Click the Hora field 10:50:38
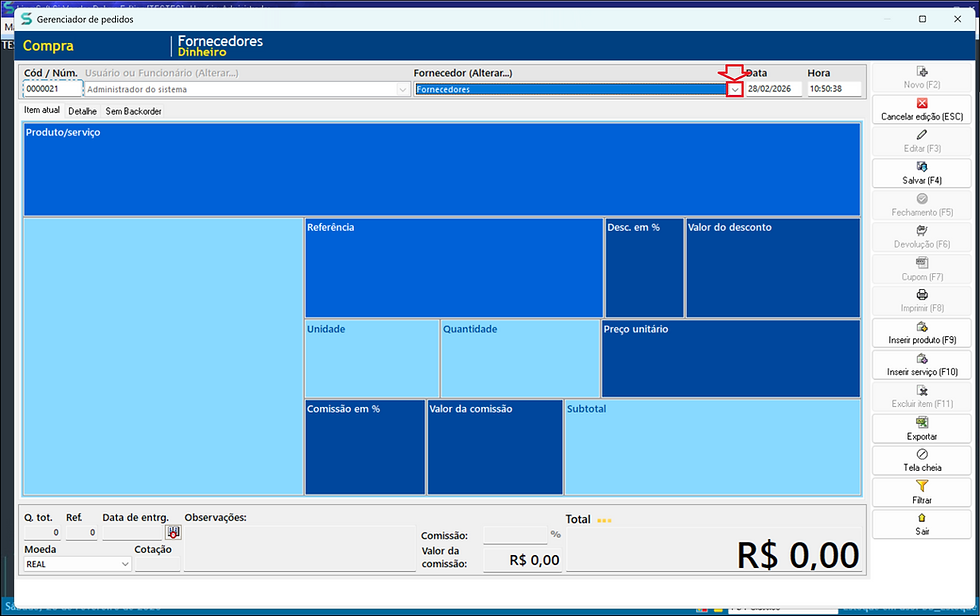The height and width of the screenshot is (616, 980). (834, 89)
